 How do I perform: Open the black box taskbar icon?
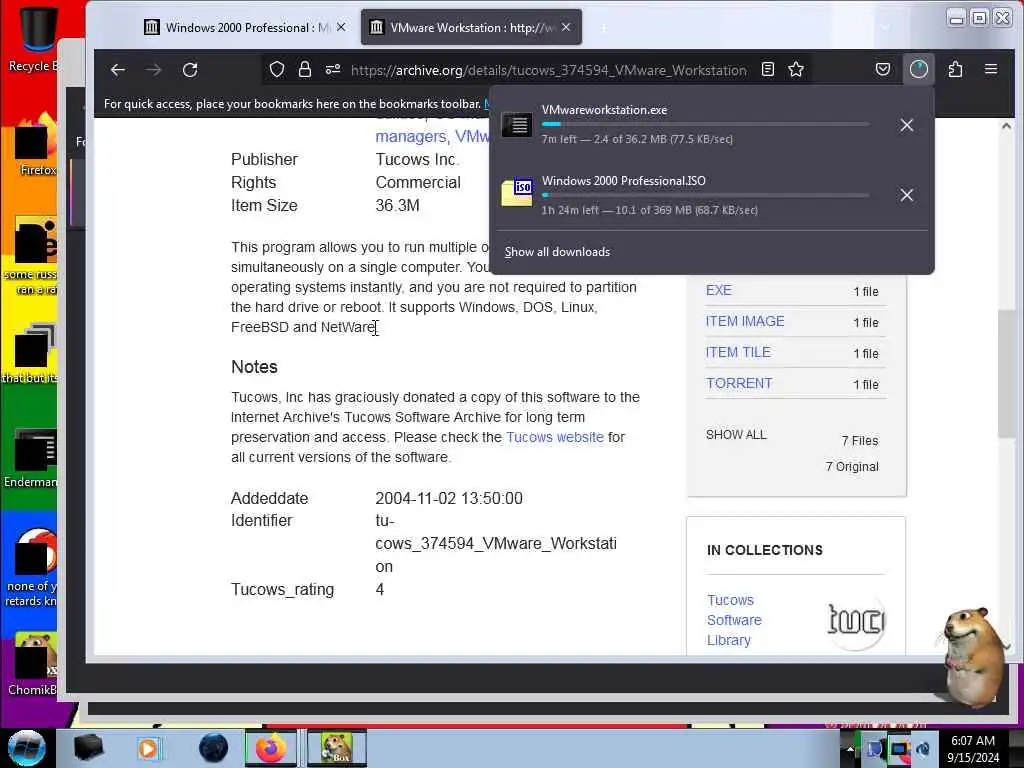click(88, 748)
